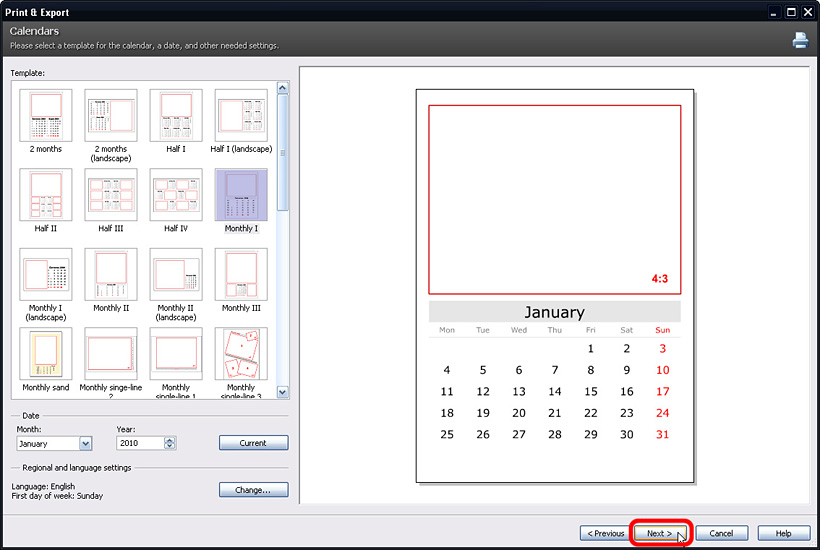Click the Change... regional settings button
Screen dimensions: 820x550
[253, 490]
